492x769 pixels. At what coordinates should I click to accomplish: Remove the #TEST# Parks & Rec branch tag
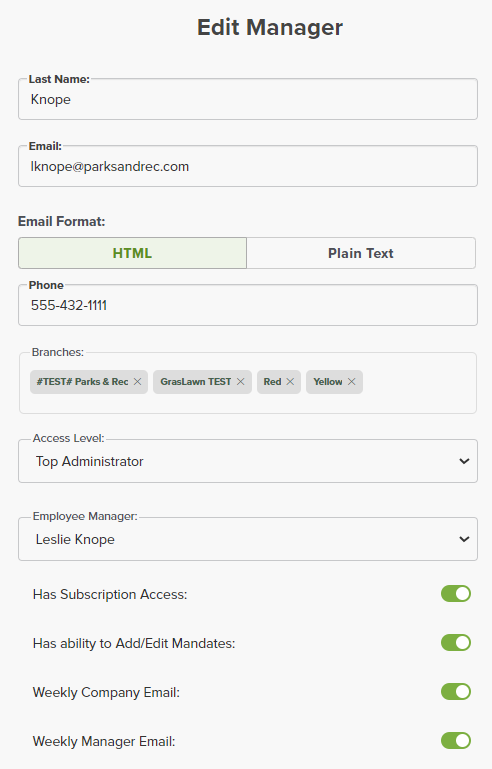click(x=137, y=382)
